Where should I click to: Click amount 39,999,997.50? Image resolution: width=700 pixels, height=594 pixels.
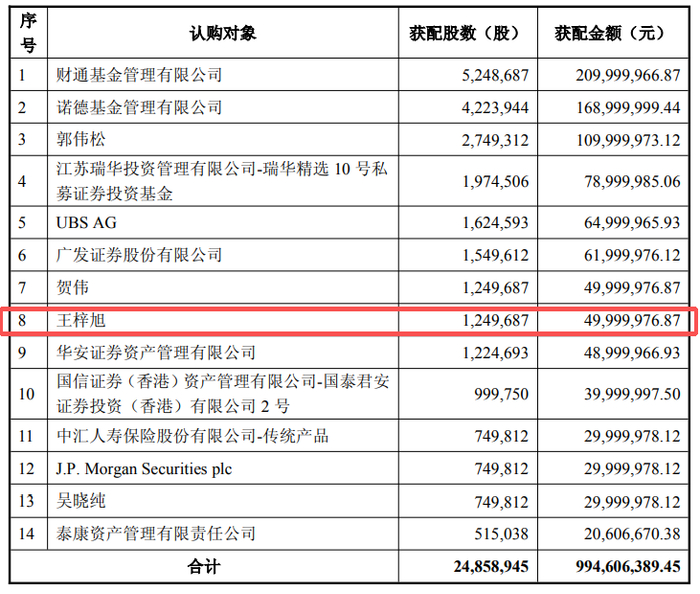coord(633,394)
